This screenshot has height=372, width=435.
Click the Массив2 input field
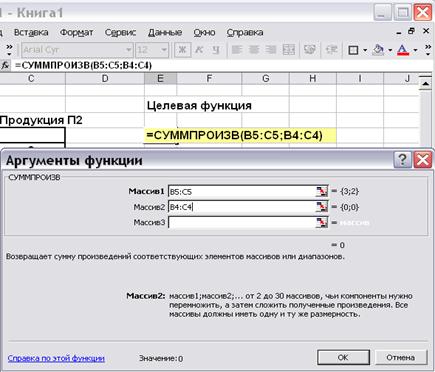(x=242, y=207)
